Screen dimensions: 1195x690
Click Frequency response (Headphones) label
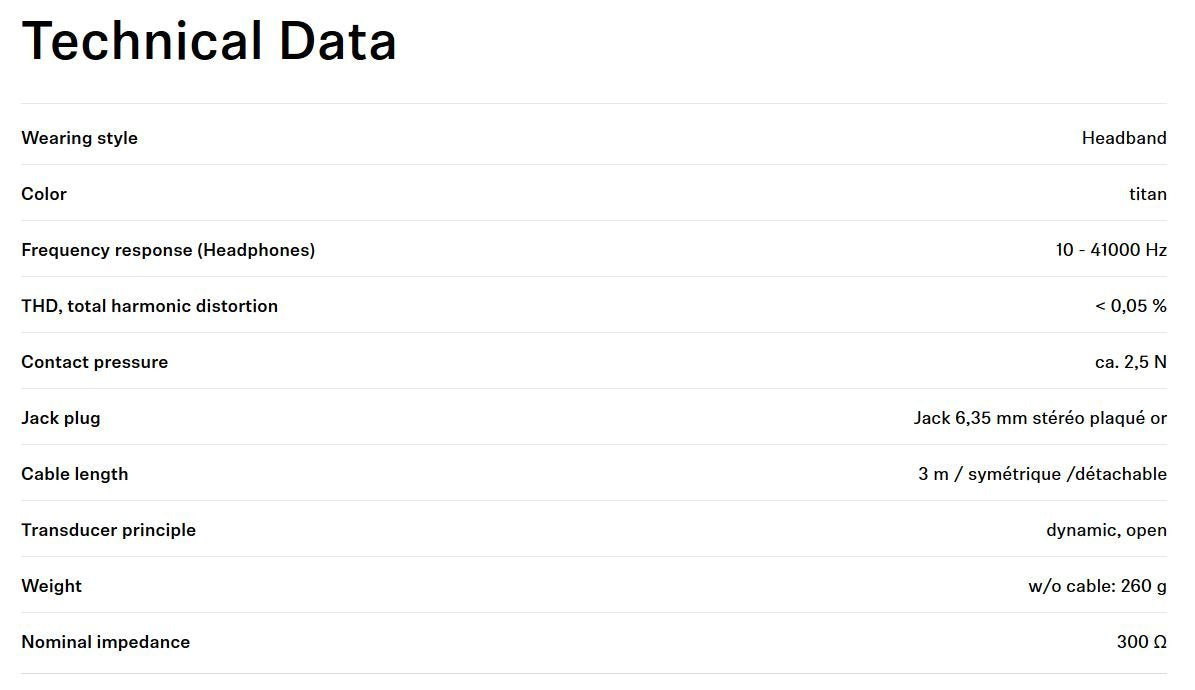[x=168, y=250]
